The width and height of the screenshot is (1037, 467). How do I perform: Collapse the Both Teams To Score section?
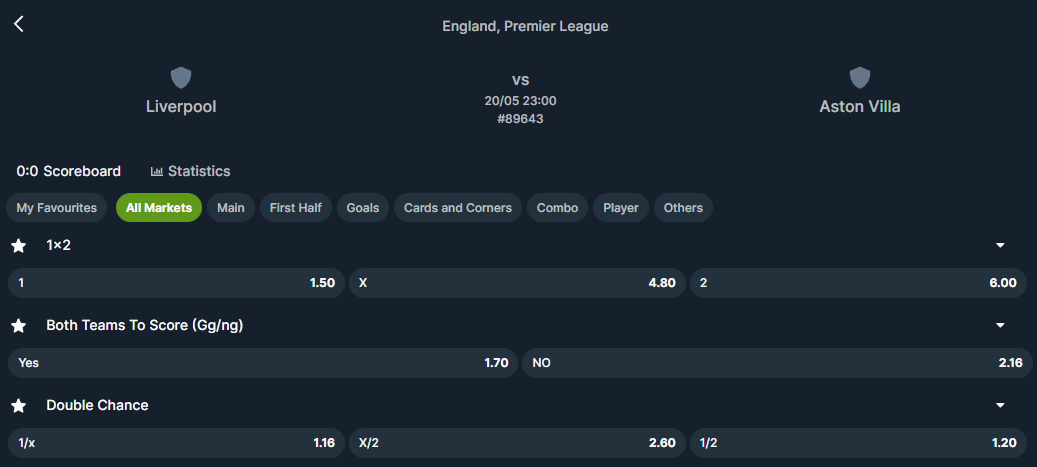(999, 326)
